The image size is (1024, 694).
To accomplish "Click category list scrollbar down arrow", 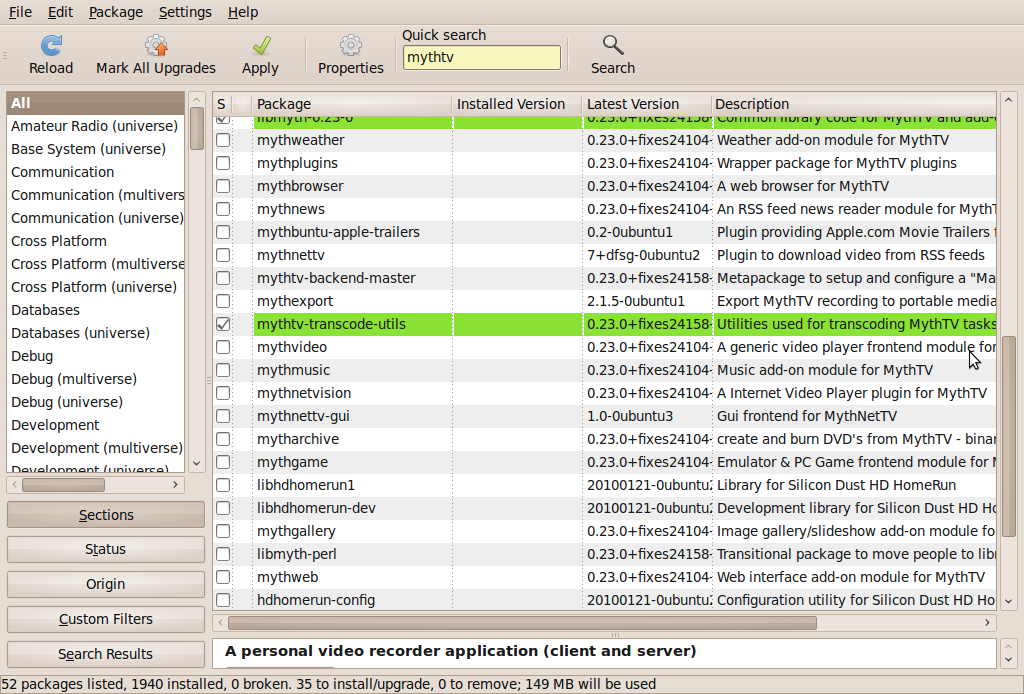I will (x=197, y=464).
